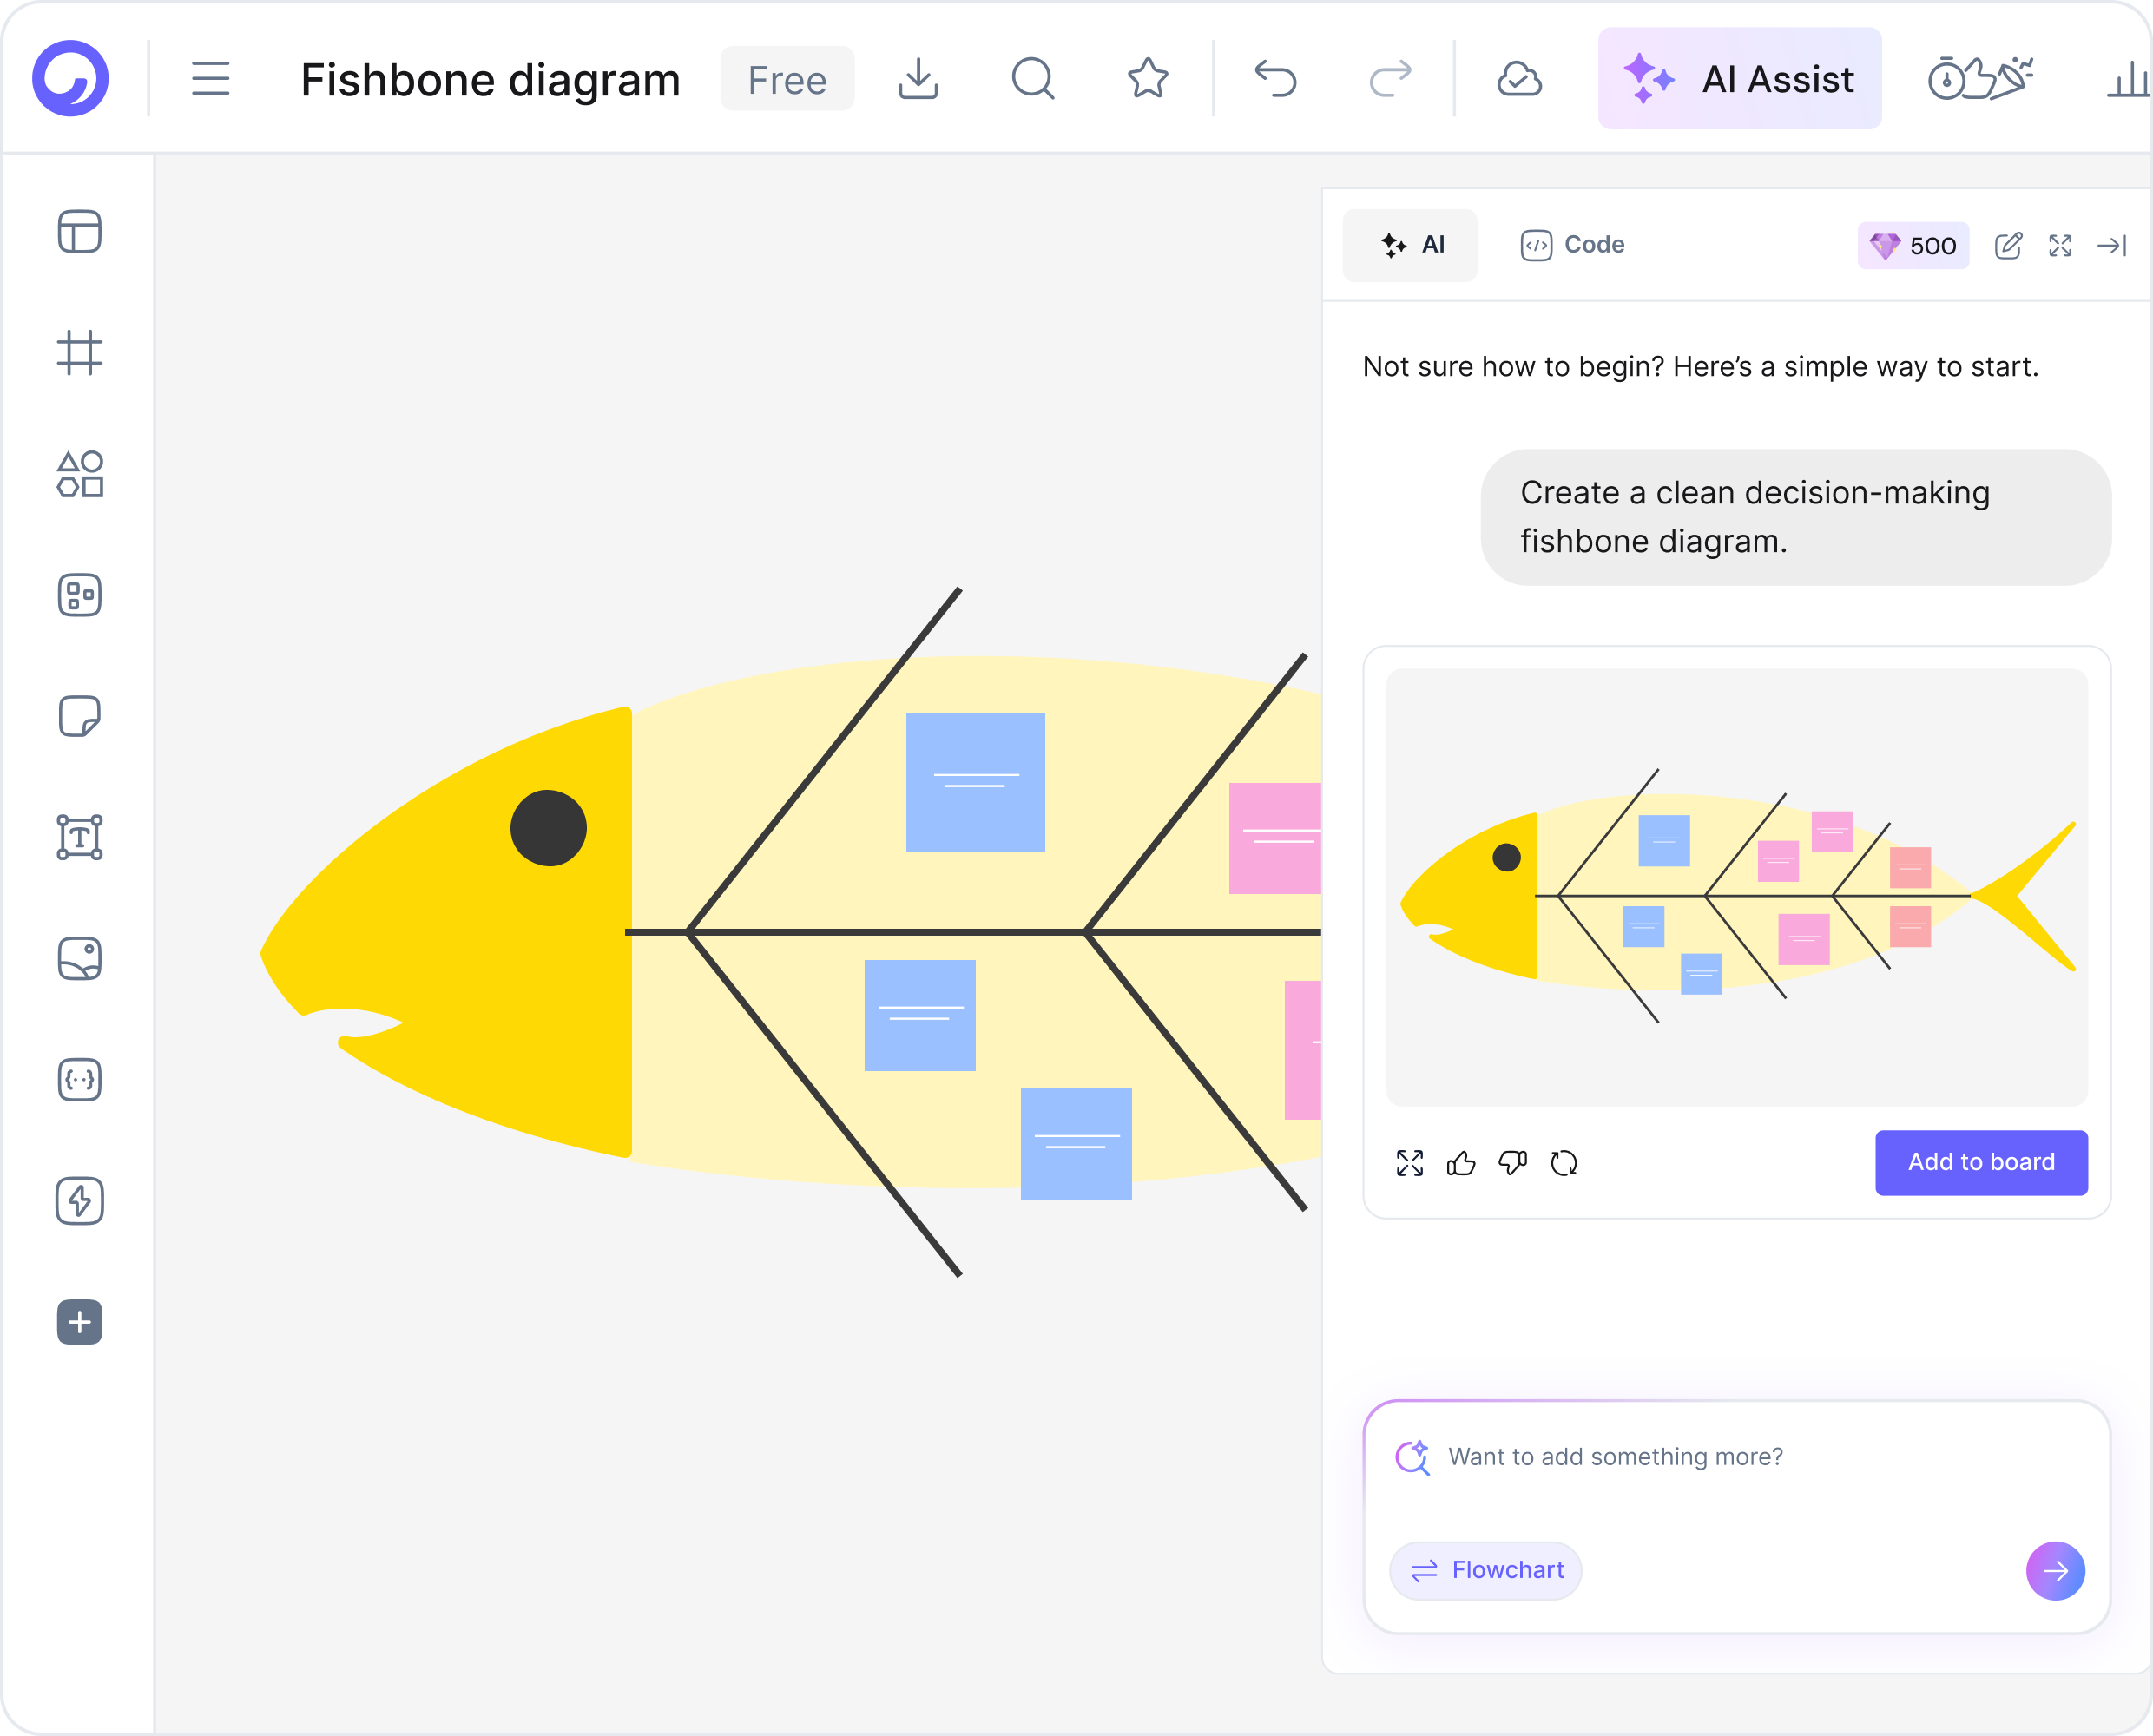This screenshot has height=1736, width=2153.
Task: Click the cloud saved status icon
Action: [1519, 78]
